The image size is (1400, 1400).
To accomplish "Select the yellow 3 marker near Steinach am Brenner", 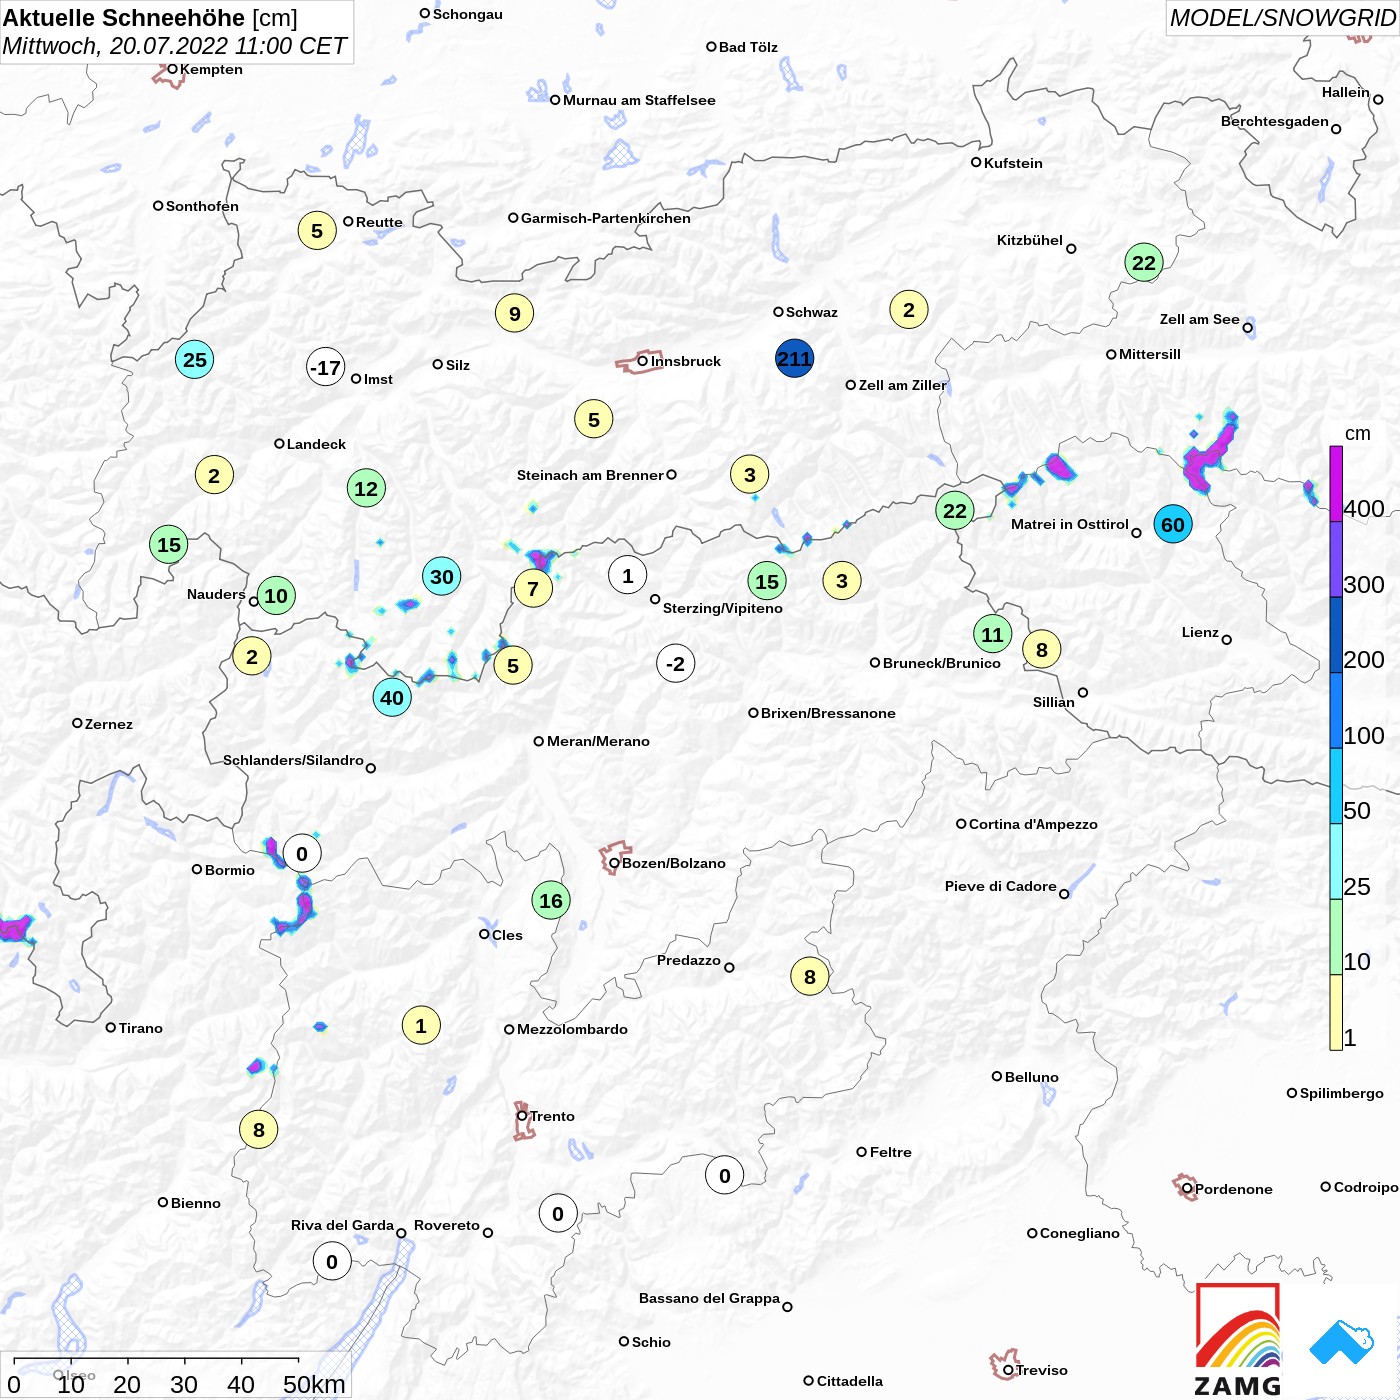I will pos(750,475).
